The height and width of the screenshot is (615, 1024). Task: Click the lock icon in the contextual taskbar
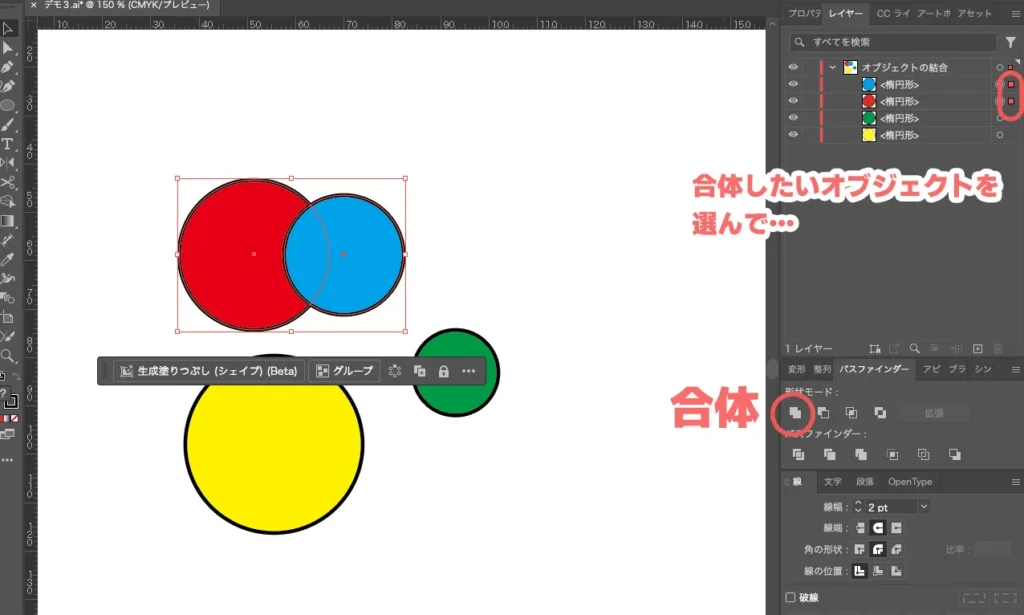[x=443, y=371]
